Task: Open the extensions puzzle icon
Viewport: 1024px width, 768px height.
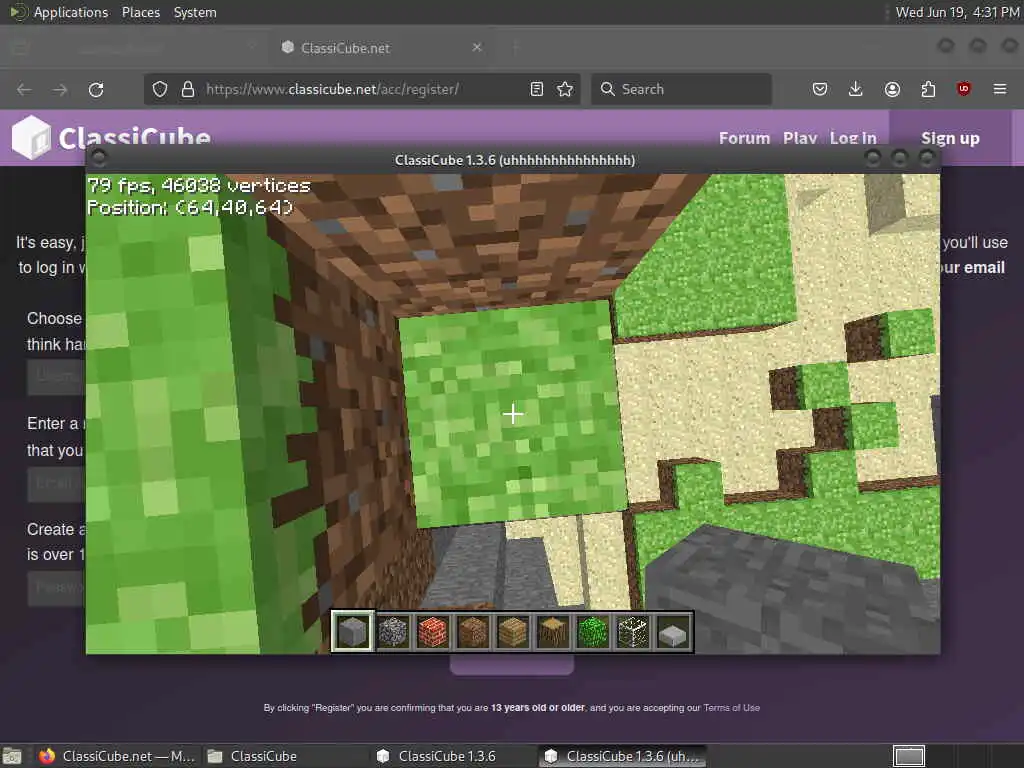Action: tap(928, 89)
